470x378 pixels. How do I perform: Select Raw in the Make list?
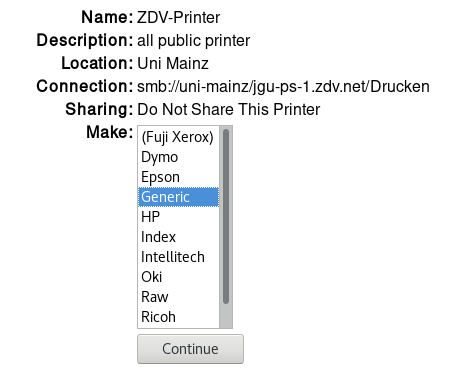179,297
